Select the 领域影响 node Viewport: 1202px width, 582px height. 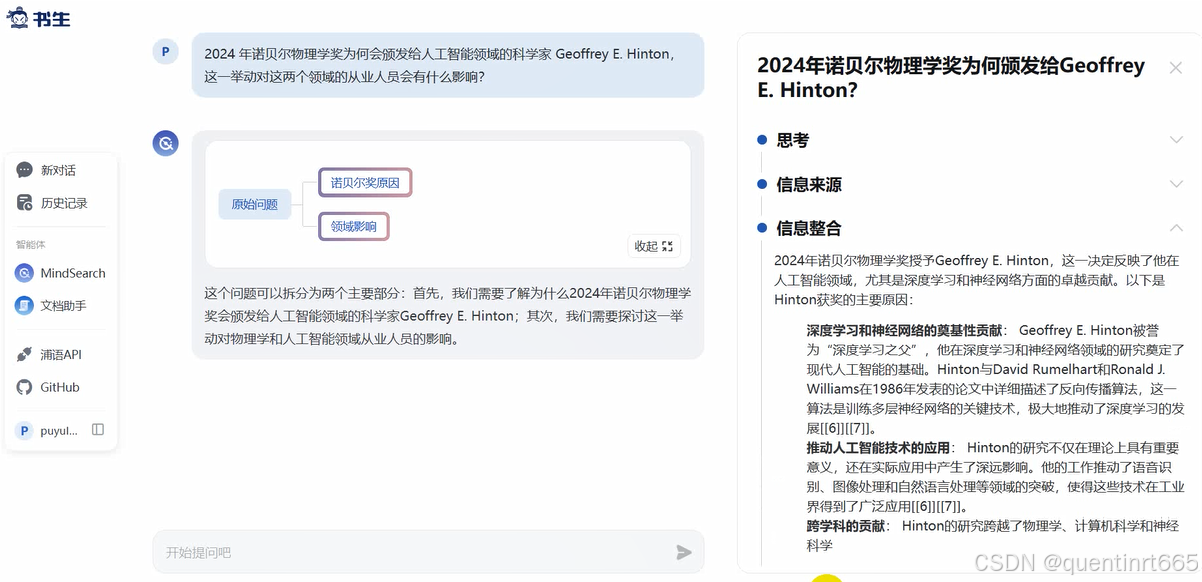click(x=354, y=227)
